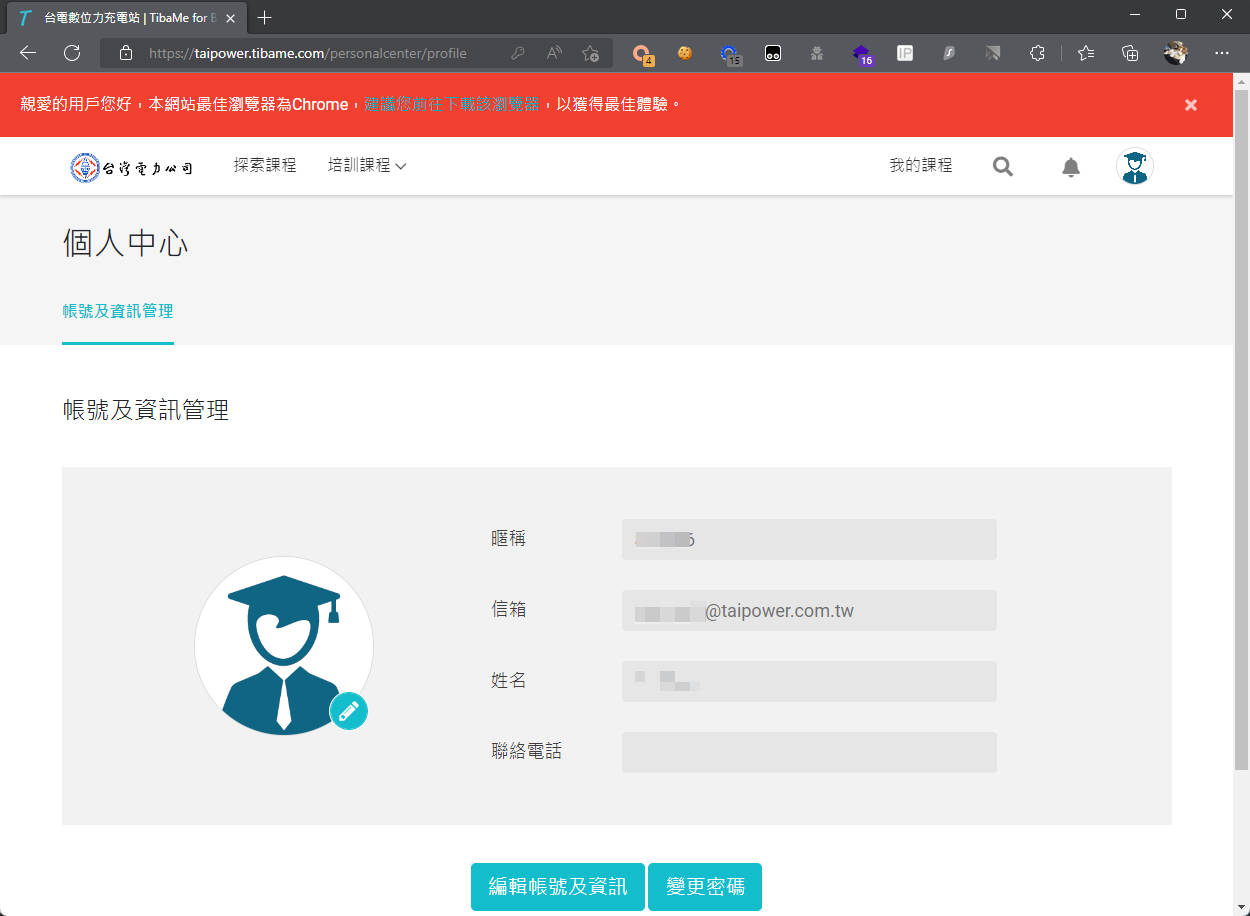Screen dimensions: 1250x916
Task: Click the graduate profile picture
Action: (x=284, y=646)
